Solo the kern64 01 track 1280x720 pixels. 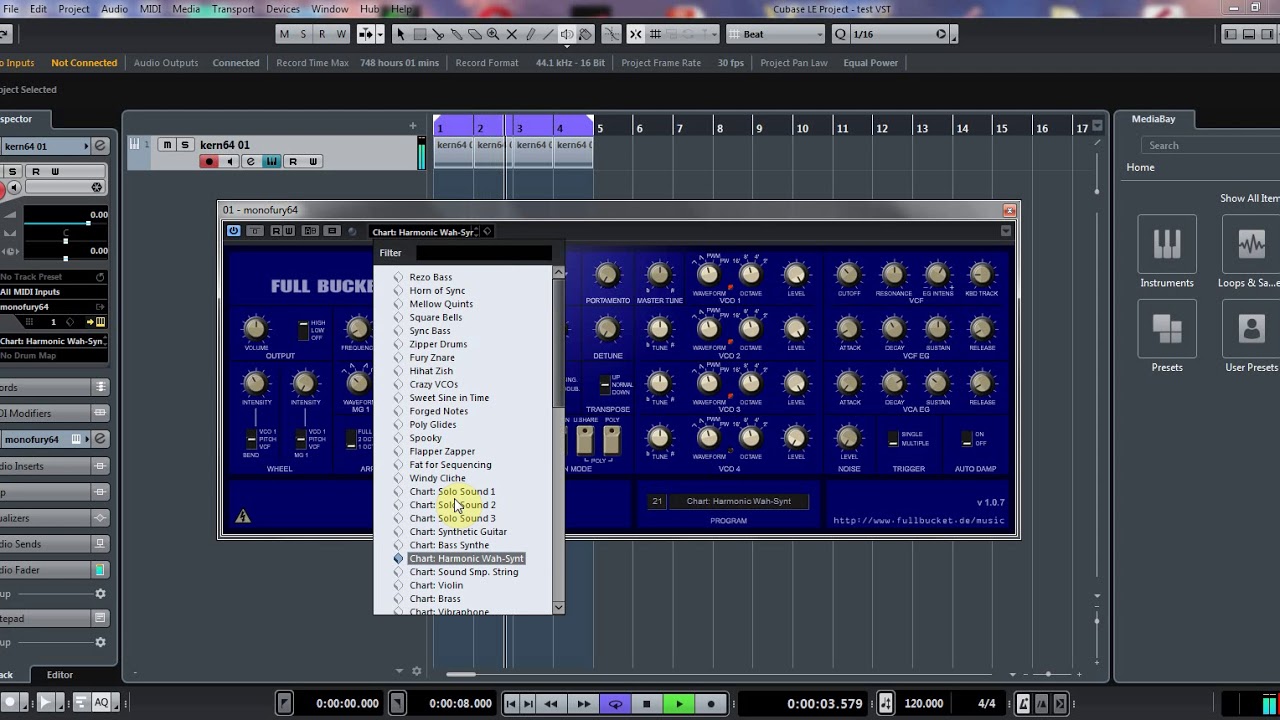pyautogui.click(x=184, y=145)
